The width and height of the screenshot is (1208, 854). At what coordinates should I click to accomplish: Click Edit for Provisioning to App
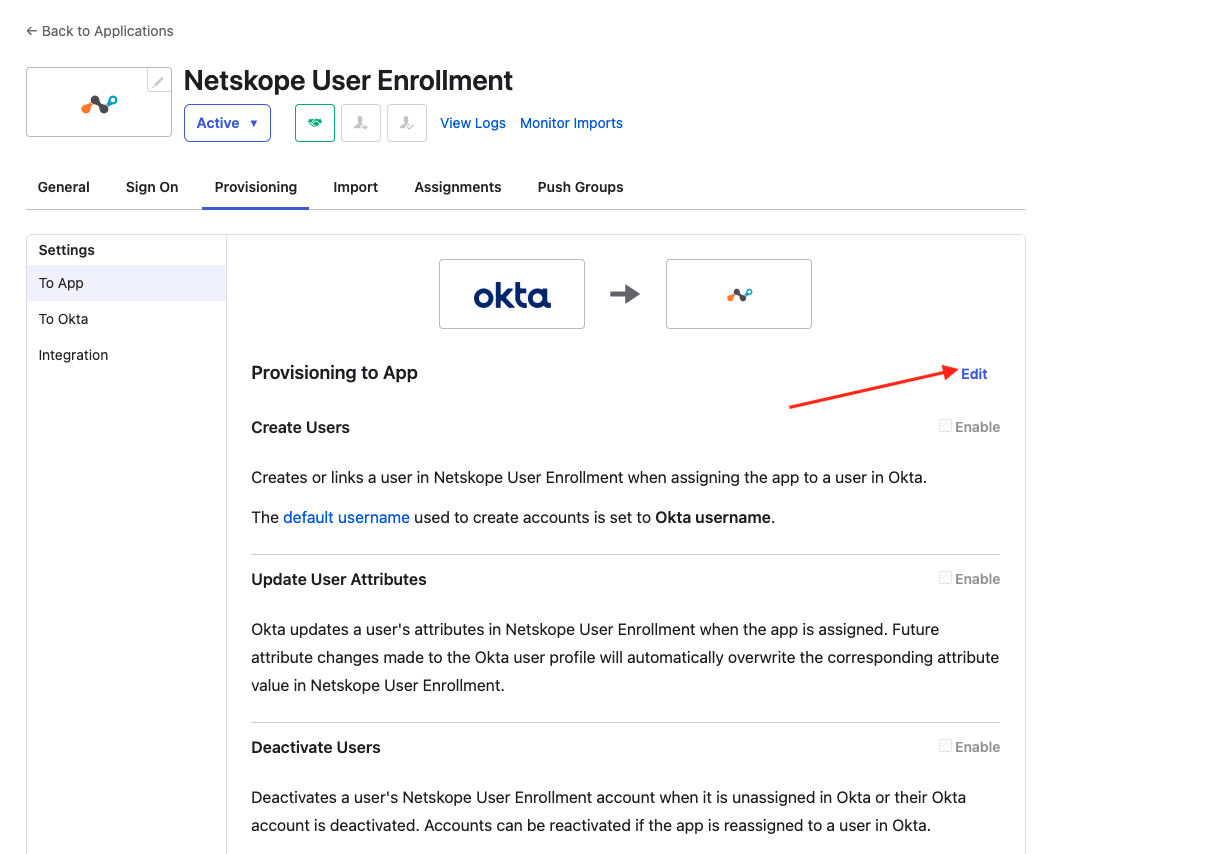[974, 374]
